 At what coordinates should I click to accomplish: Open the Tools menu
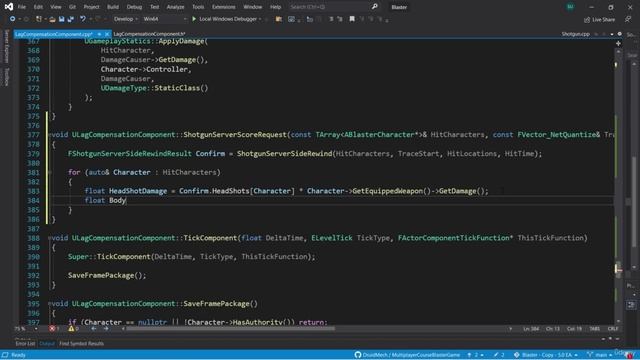coord(198,7)
